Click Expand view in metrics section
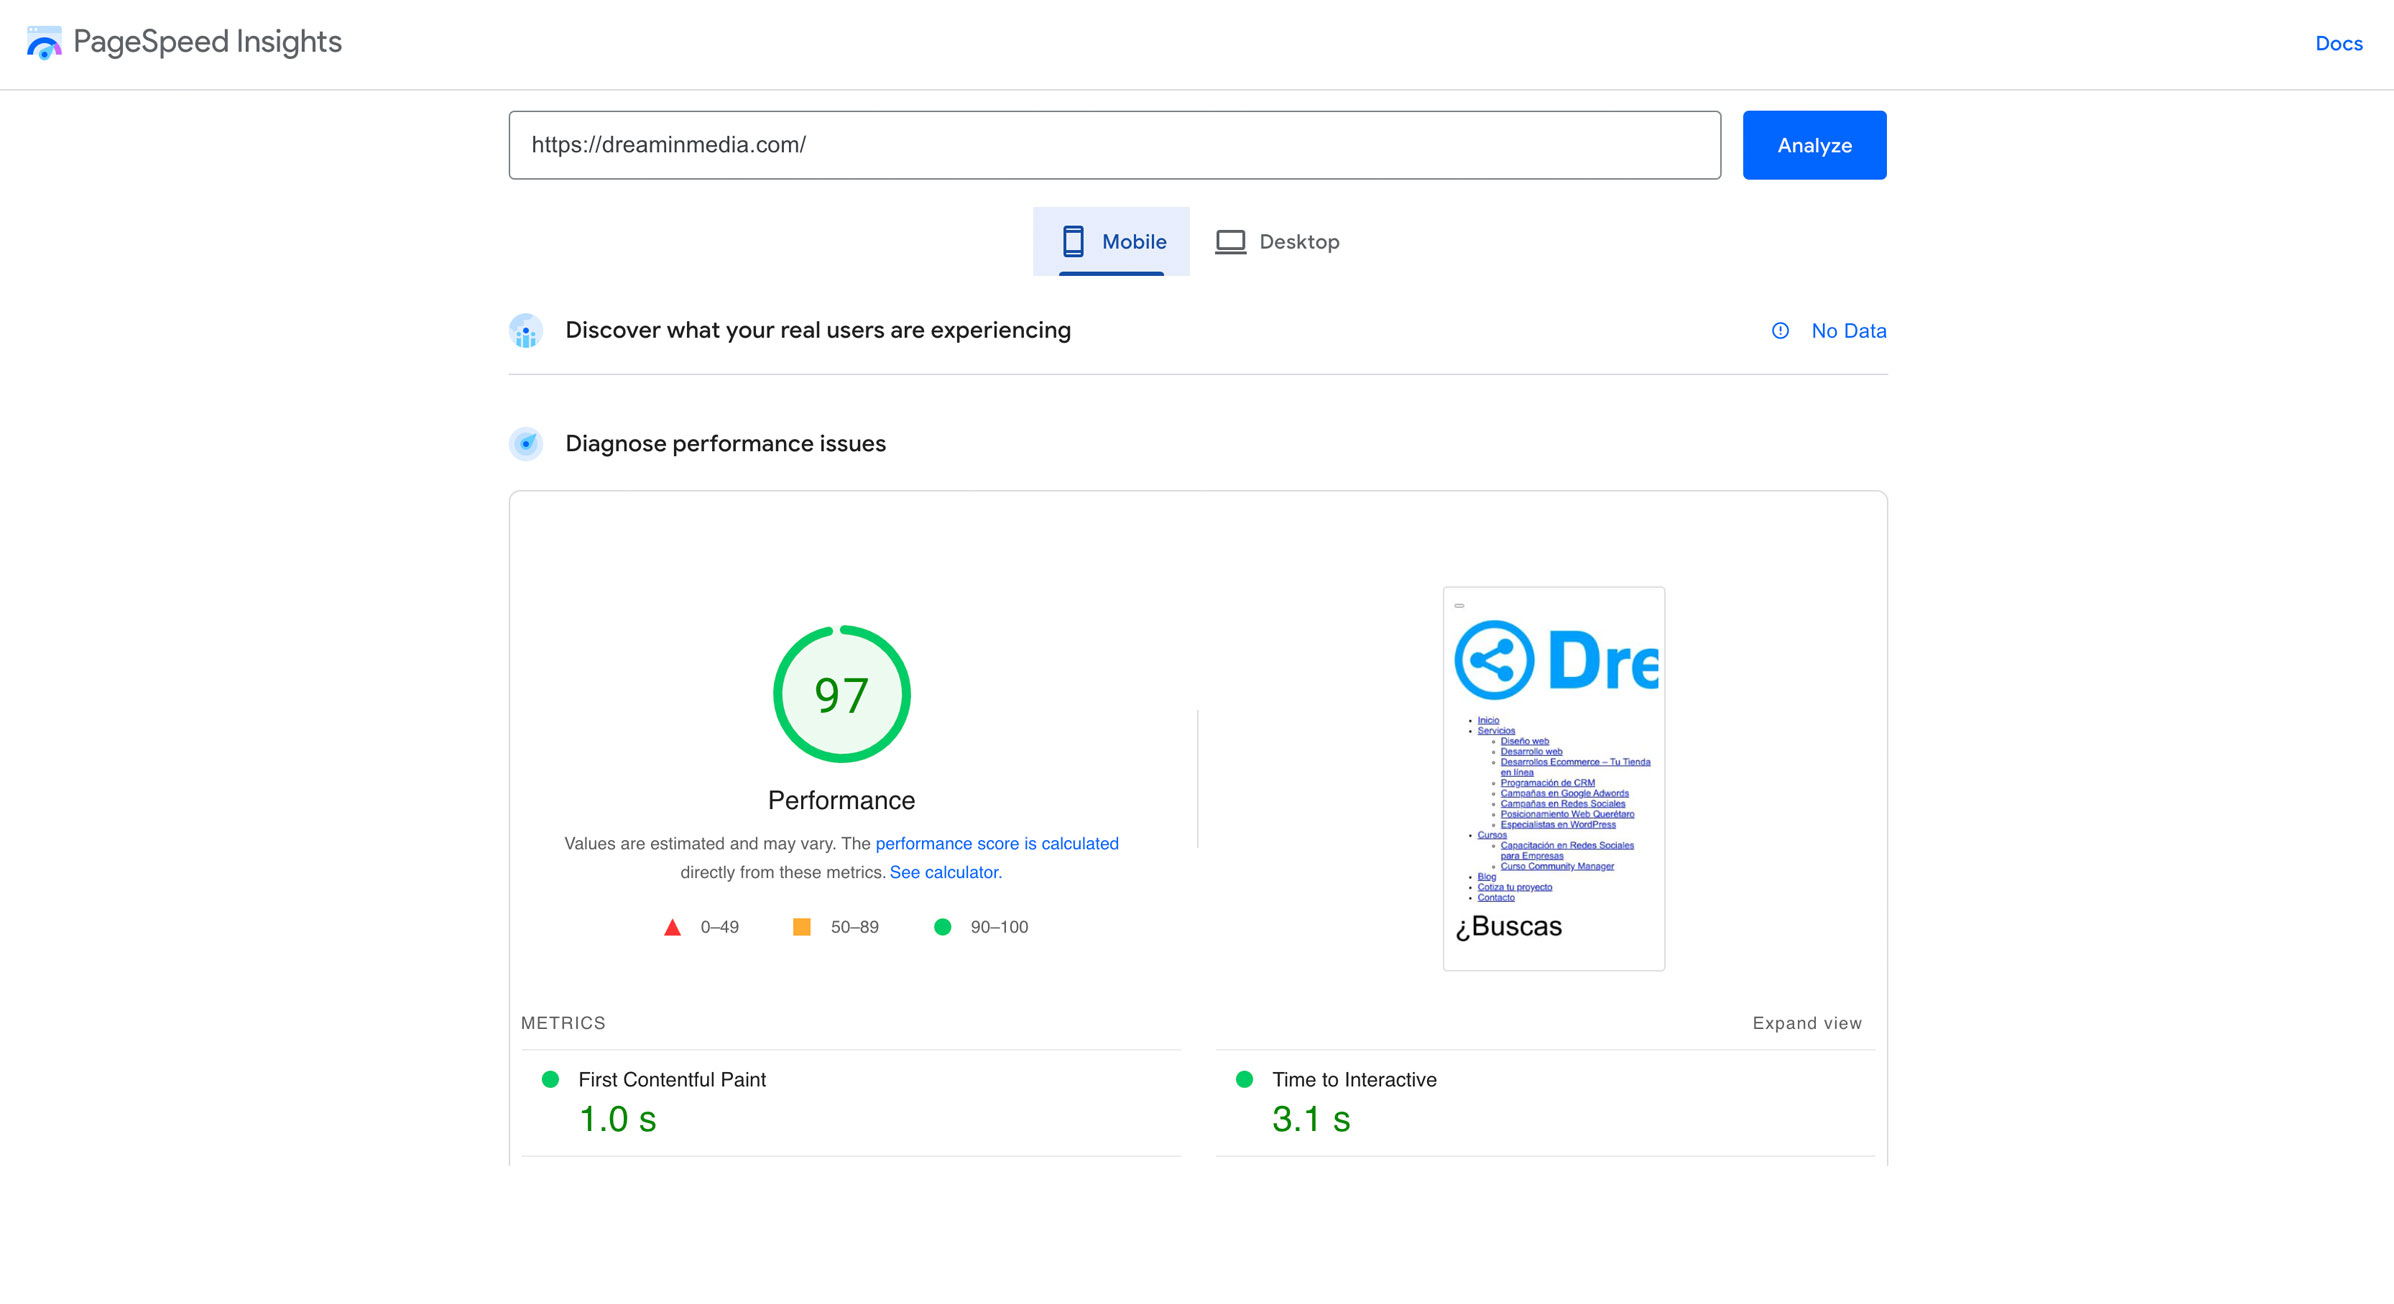 [1807, 1023]
